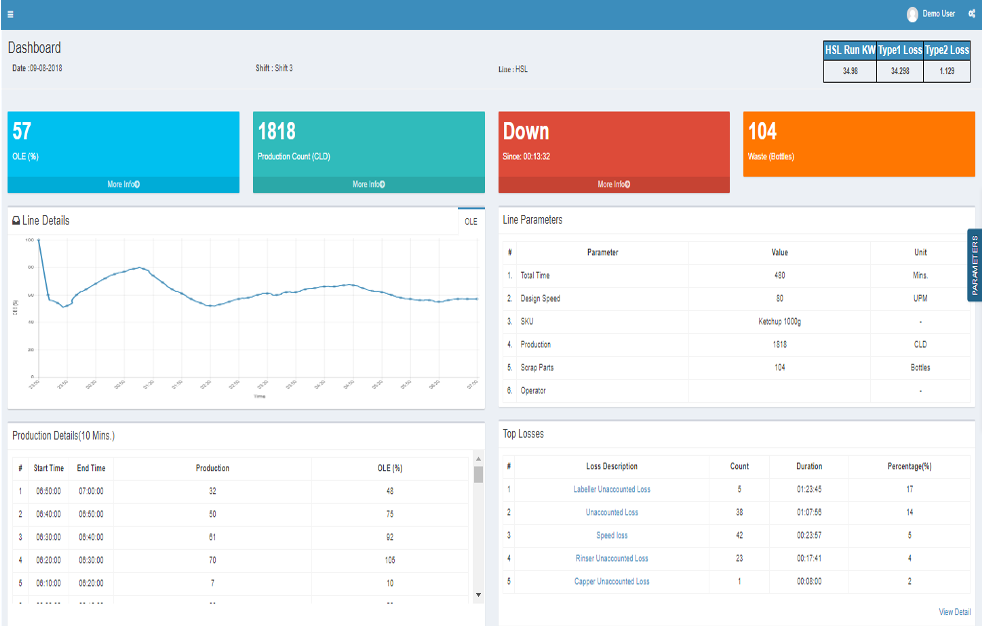The image size is (982, 626).
Task: Open the settings gears icon
Action: pyautogui.click(x=972, y=14)
